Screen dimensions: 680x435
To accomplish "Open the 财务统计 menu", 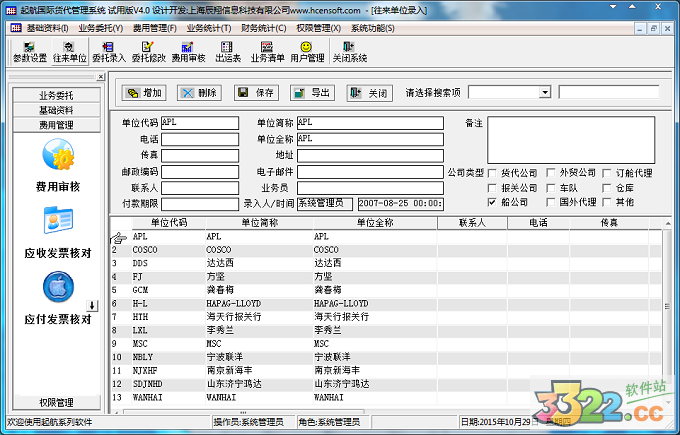I will click(x=262, y=28).
